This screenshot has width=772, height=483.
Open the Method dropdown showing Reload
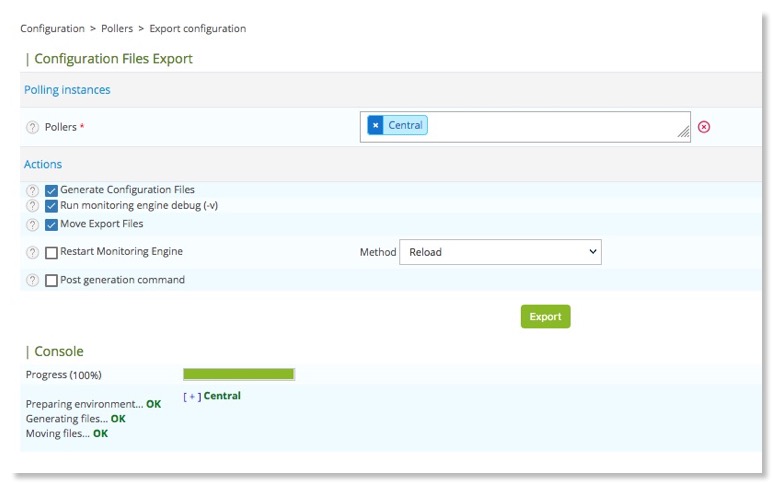click(x=499, y=252)
